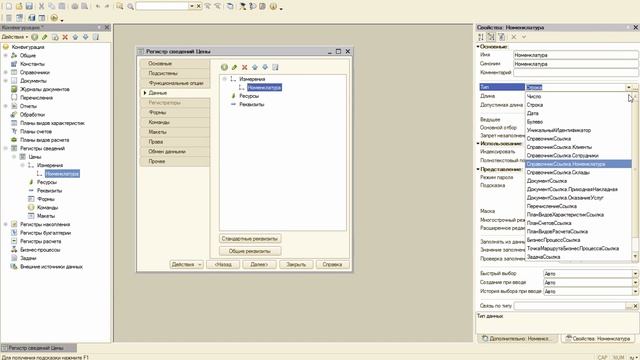Click the round run/debug icon in second toolbar row
Screen dimensions: 640x360
(54, 18)
